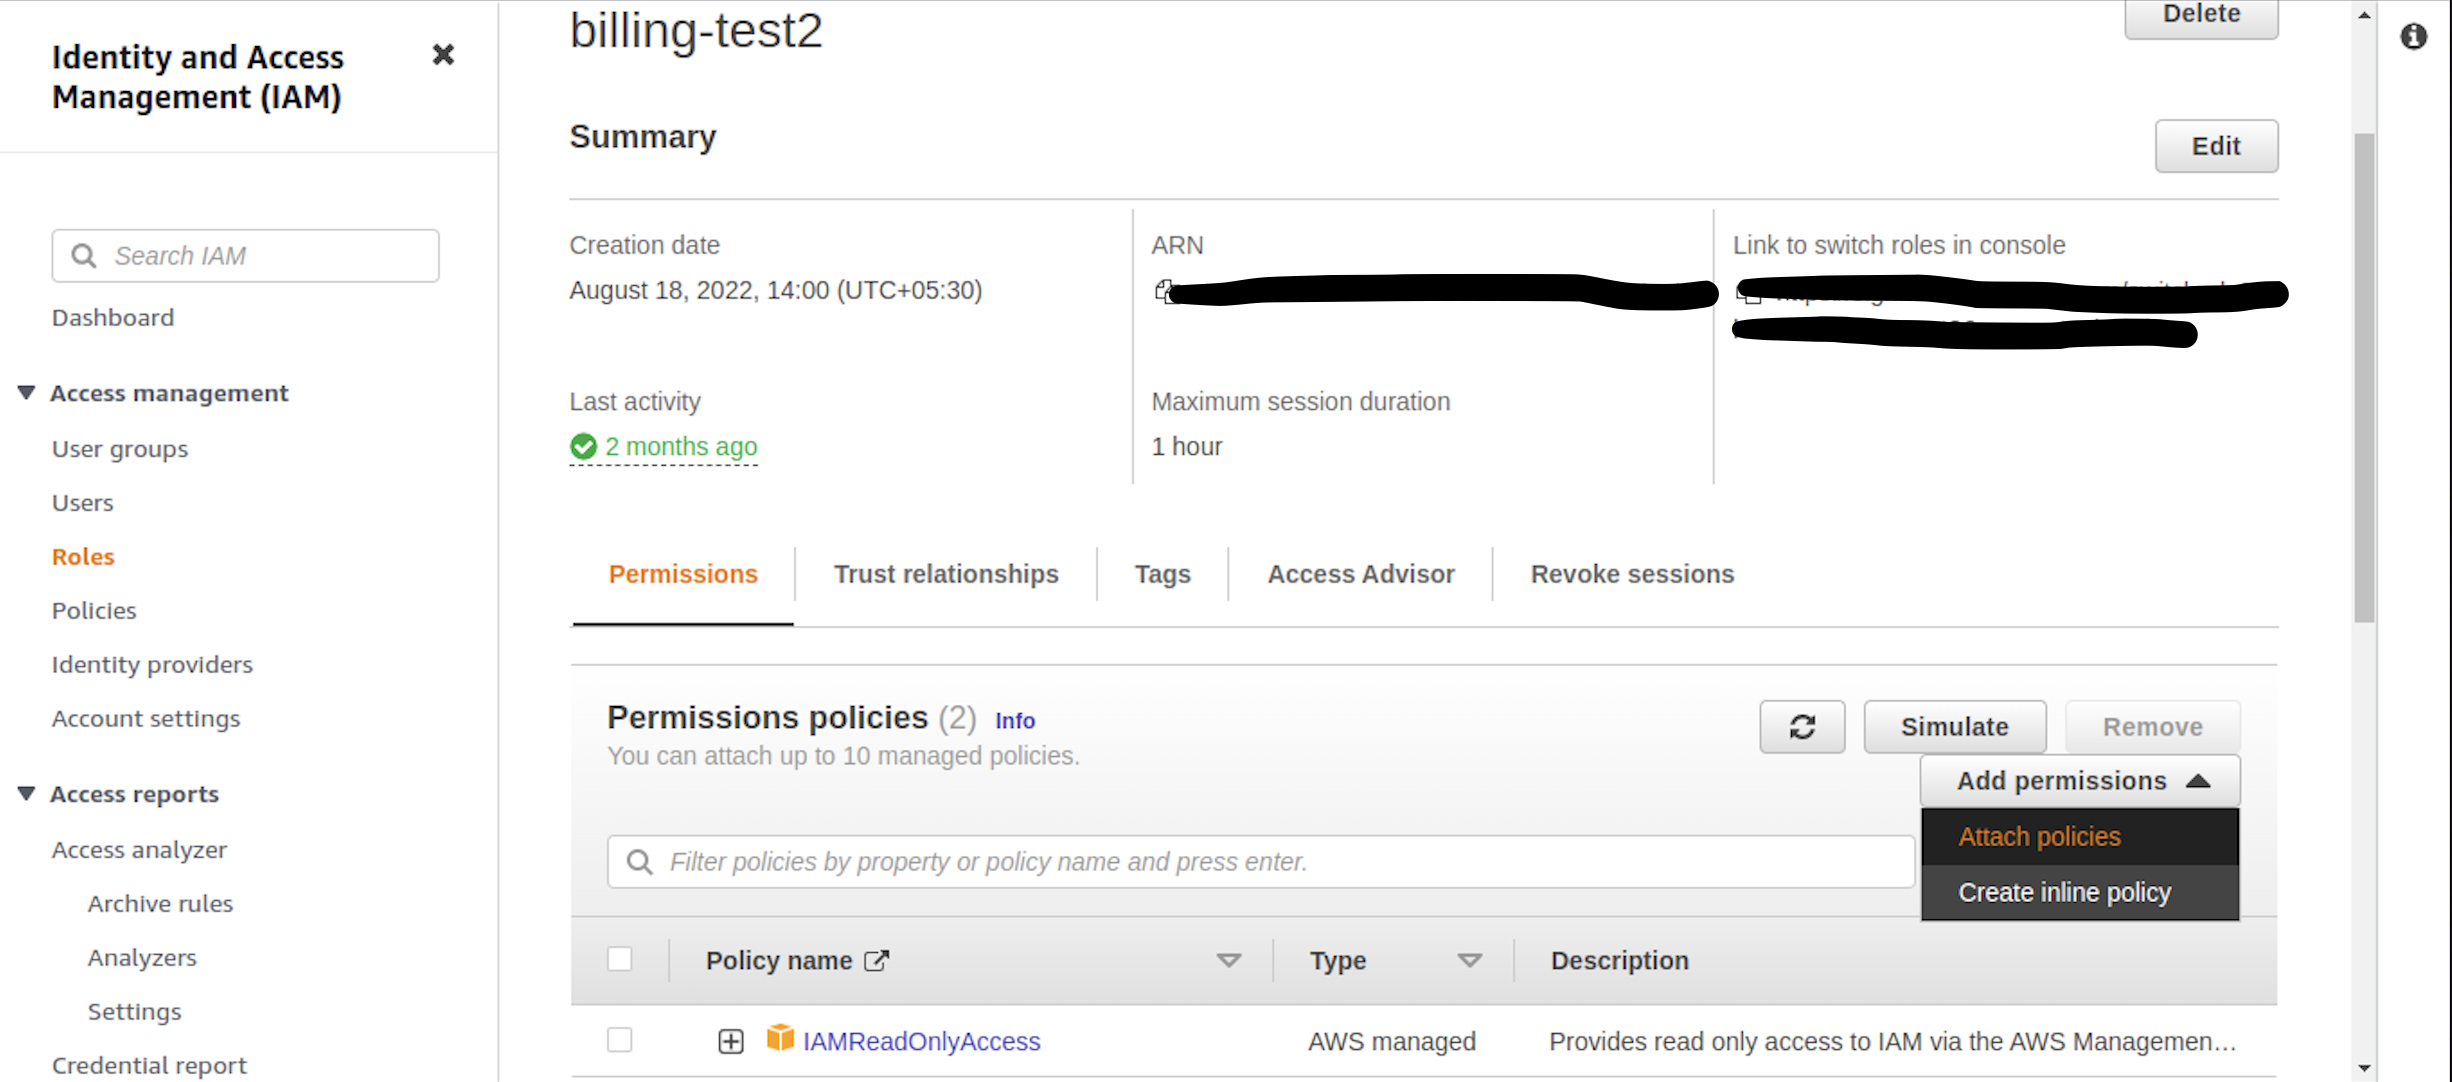Image resolution: width=2452 pixels, height=1082 pixels.
Task: Click the Description column header
Action: tap(1619, 961)
